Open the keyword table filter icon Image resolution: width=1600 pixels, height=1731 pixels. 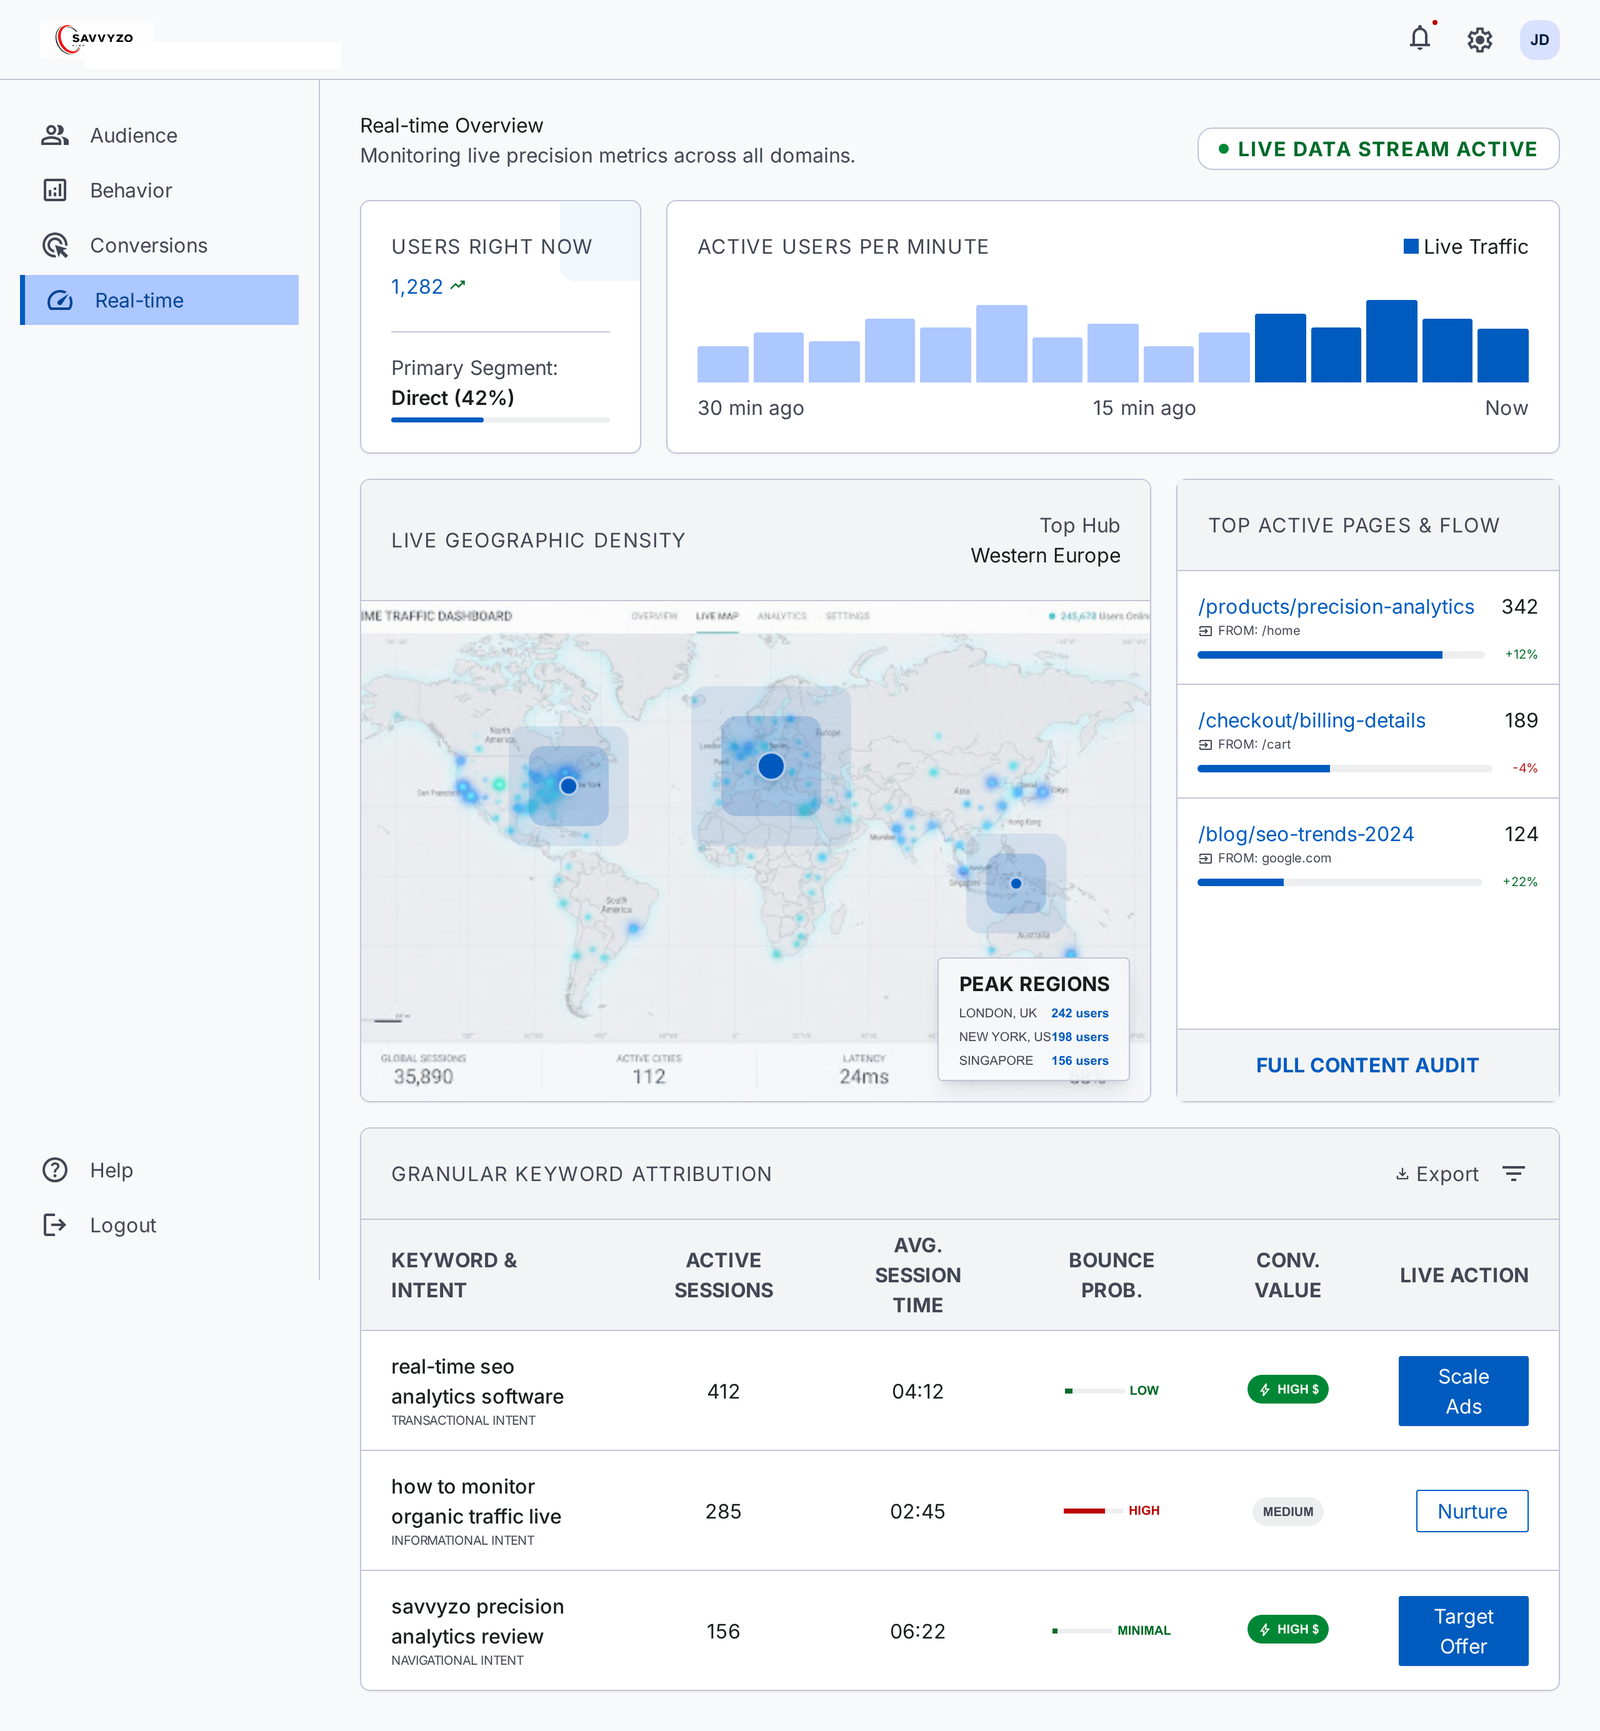click(x=1514, y=1174)
